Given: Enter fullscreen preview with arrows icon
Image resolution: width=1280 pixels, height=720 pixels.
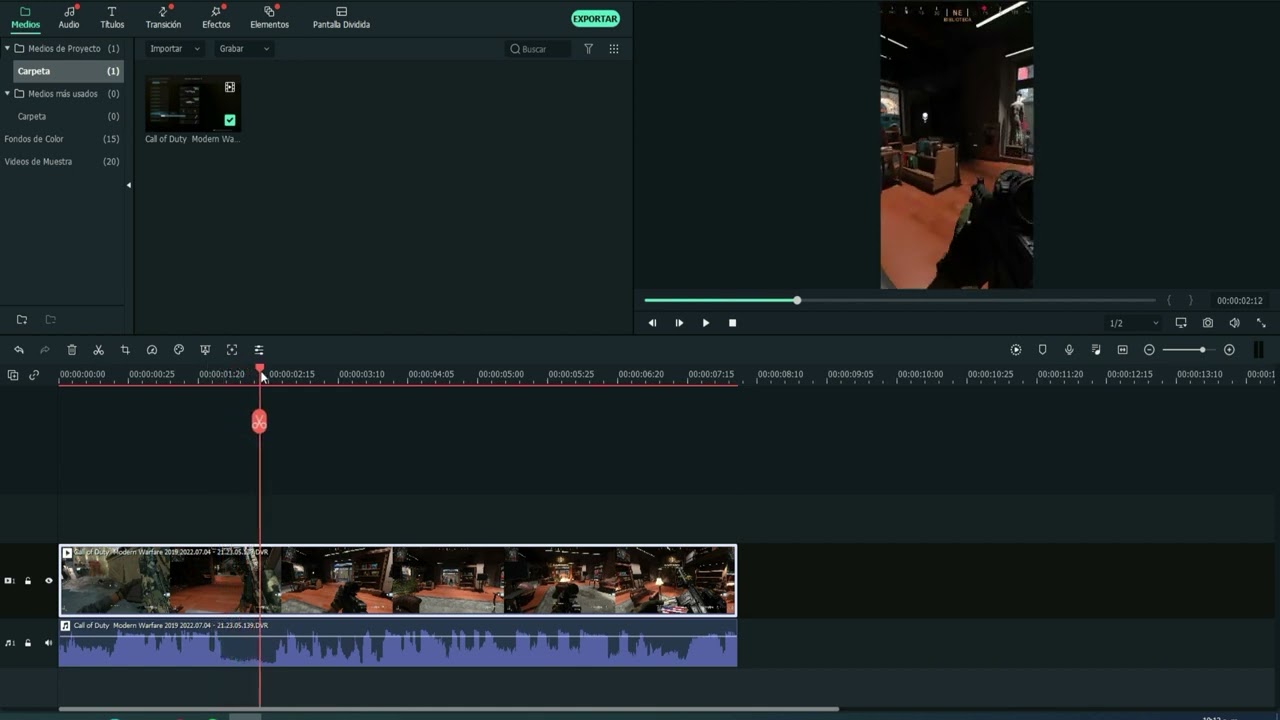Looking at the screenshot, I should 1261,323.
